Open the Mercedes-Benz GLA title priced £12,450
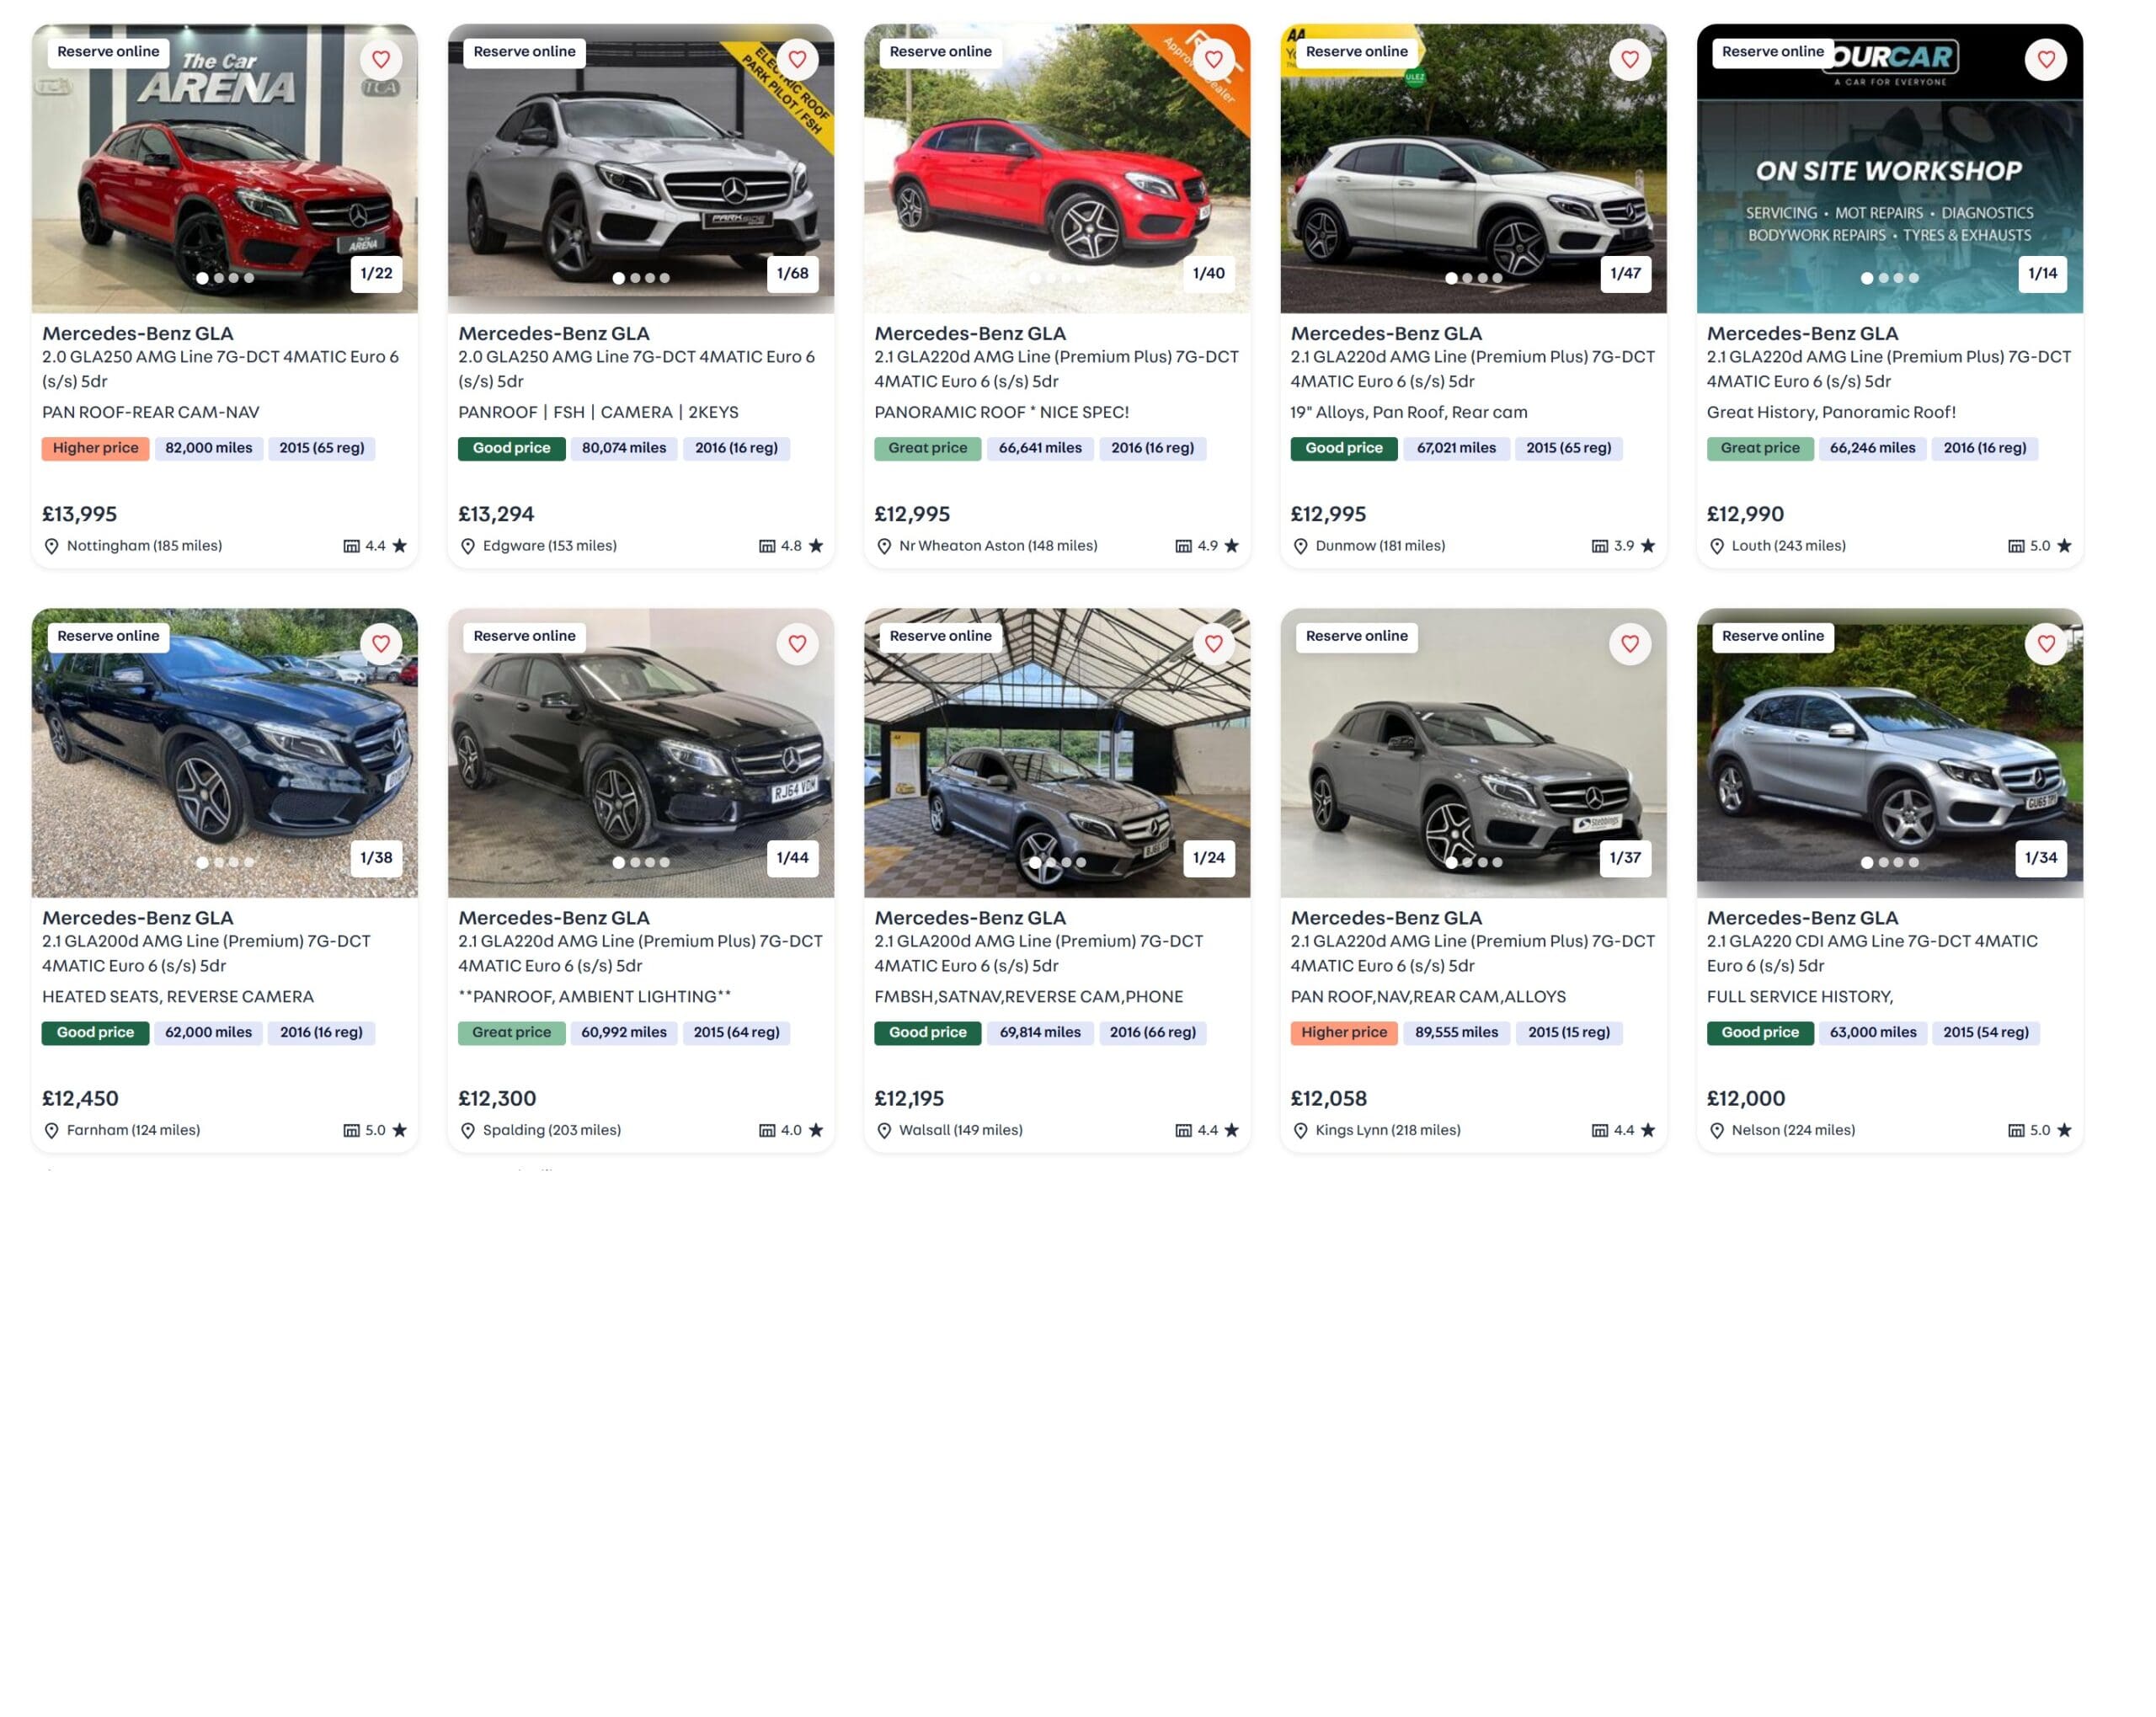 [137, 917]
